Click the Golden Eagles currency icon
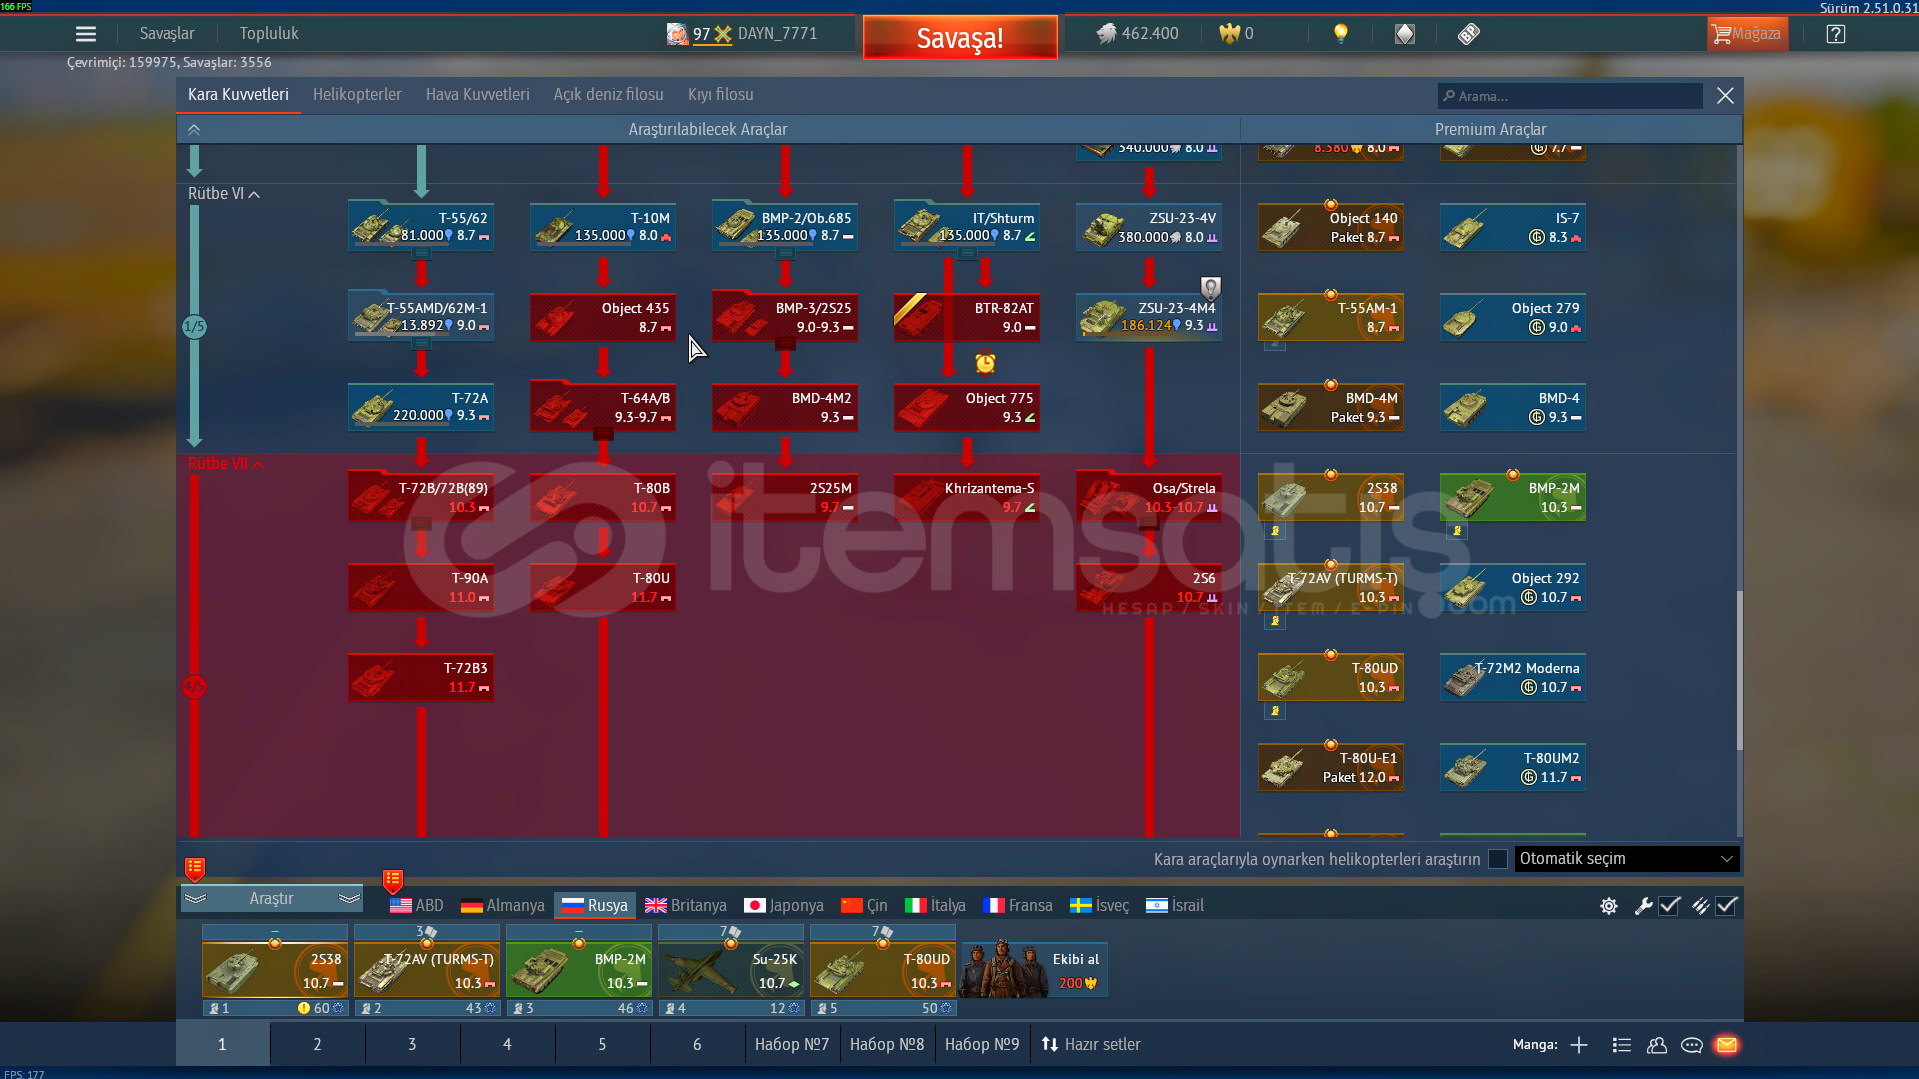Image resolution: width=1919 pixels, height=1079 pixels. [1229, 34]
